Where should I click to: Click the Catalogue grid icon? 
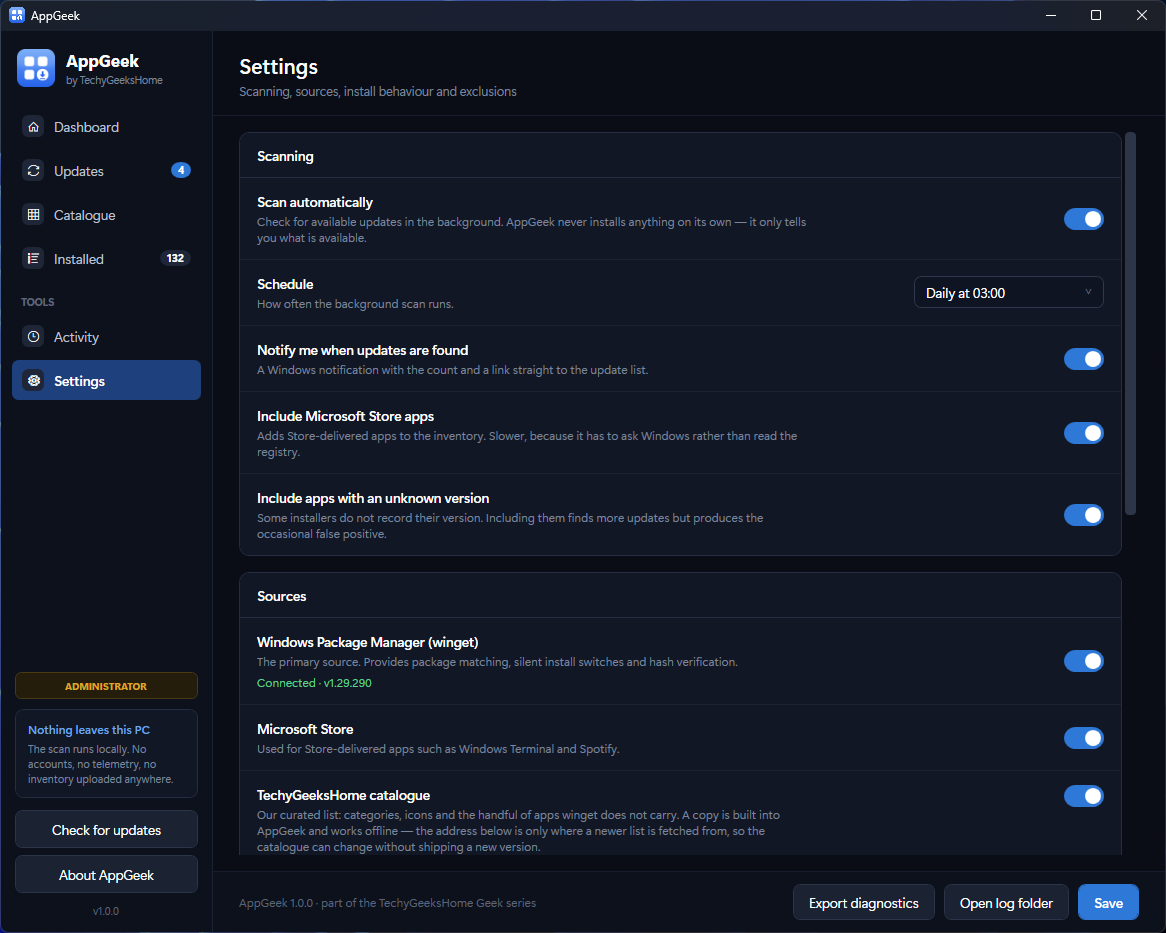click(x=33, y=215)
